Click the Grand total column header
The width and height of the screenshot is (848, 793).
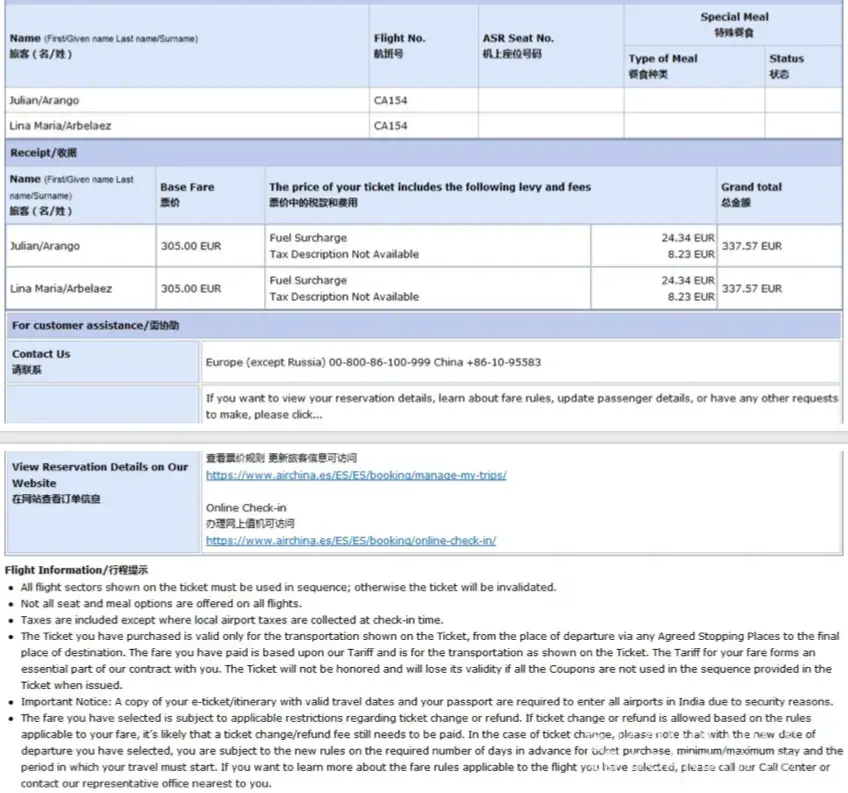click(x=751, y=187)
